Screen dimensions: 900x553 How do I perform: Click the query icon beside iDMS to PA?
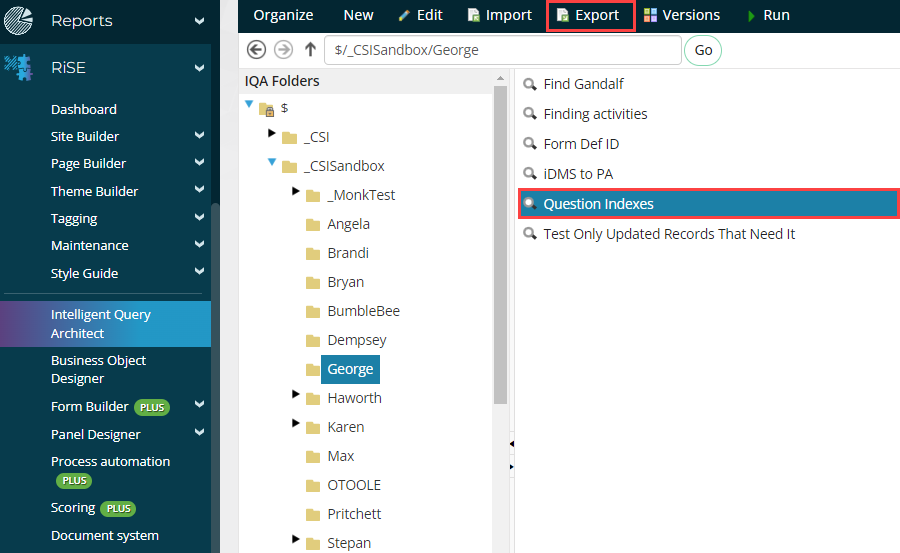click(x=530, y=174)
